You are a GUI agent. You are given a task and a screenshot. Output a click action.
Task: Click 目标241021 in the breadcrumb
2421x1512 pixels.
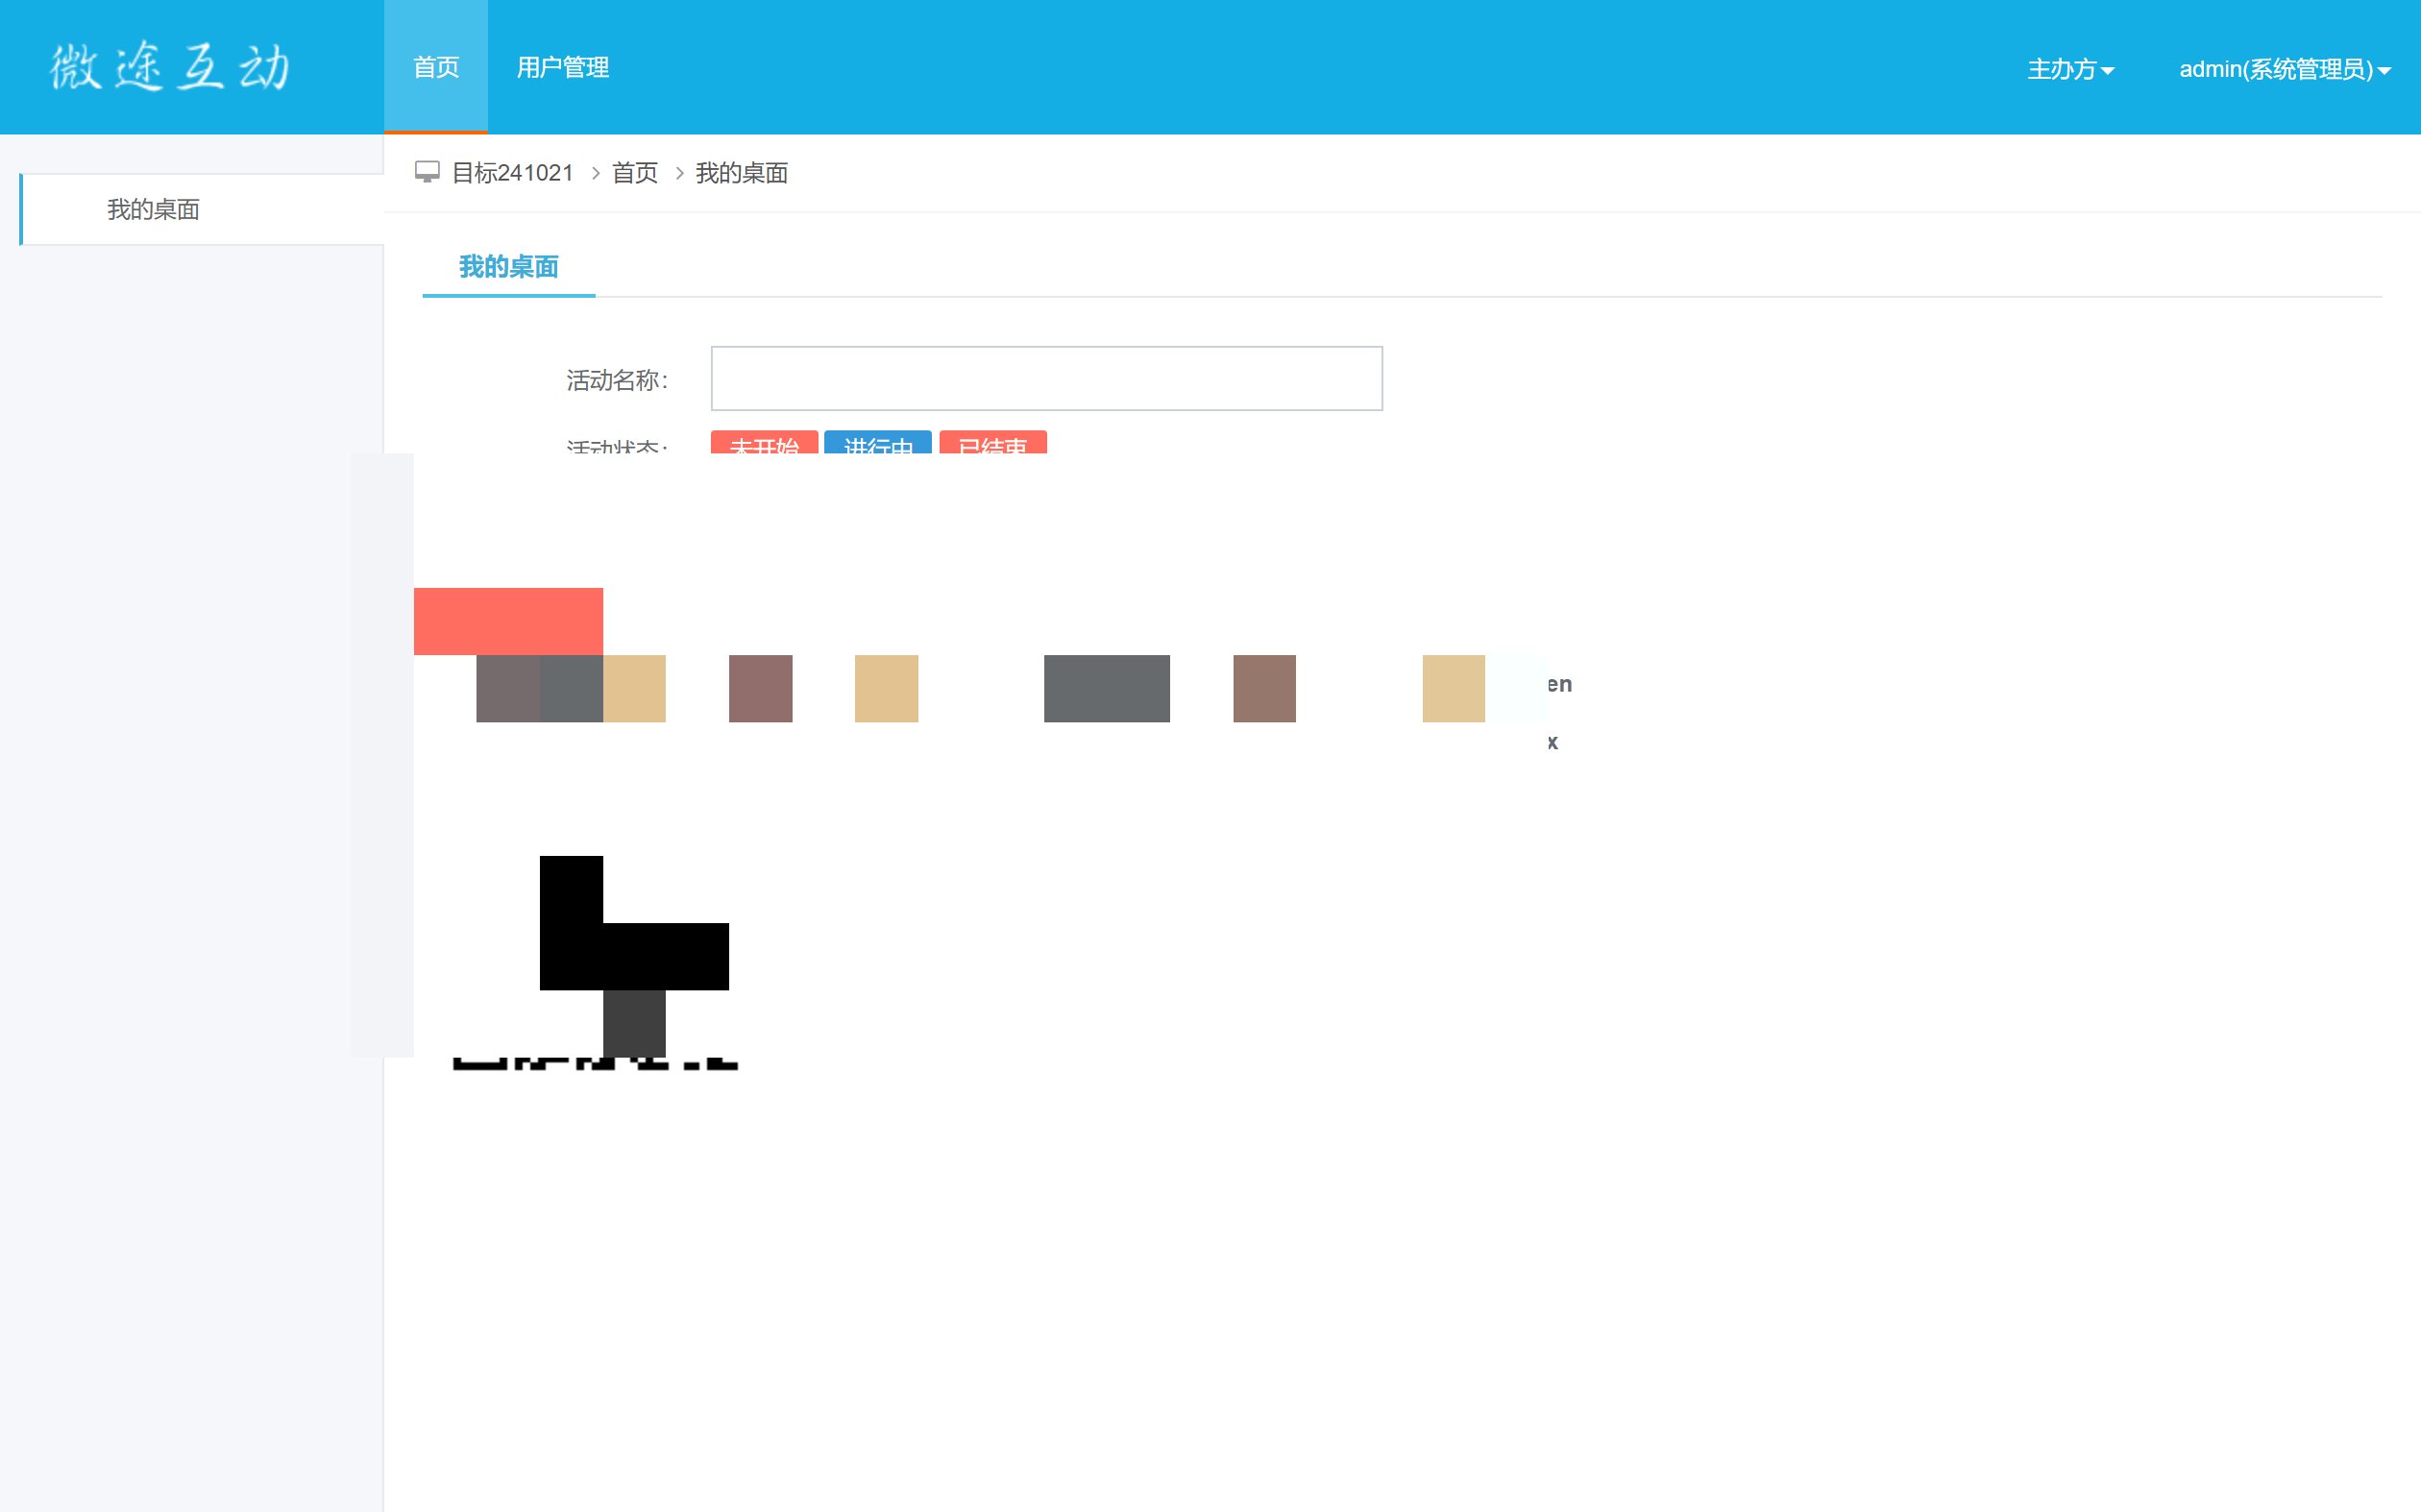[x=512, y=173]
